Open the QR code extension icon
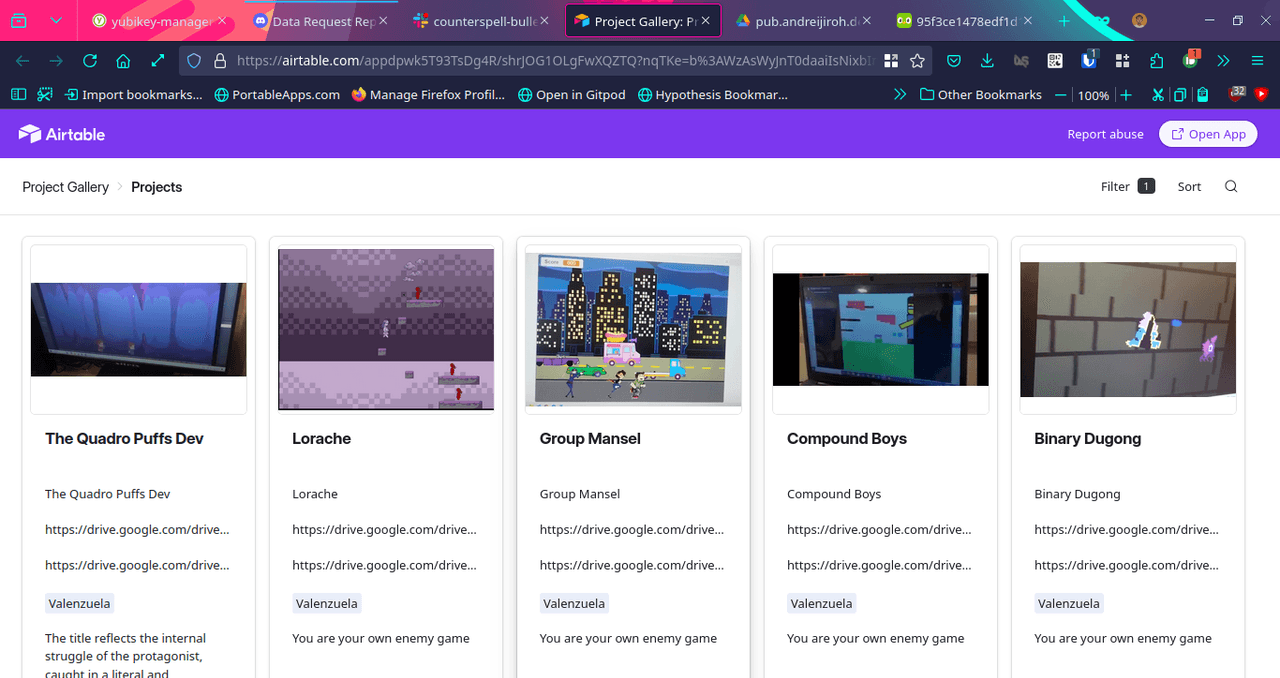This screenshot has height=678, width=1280. pyautogui.click(x=1055, y=61)
